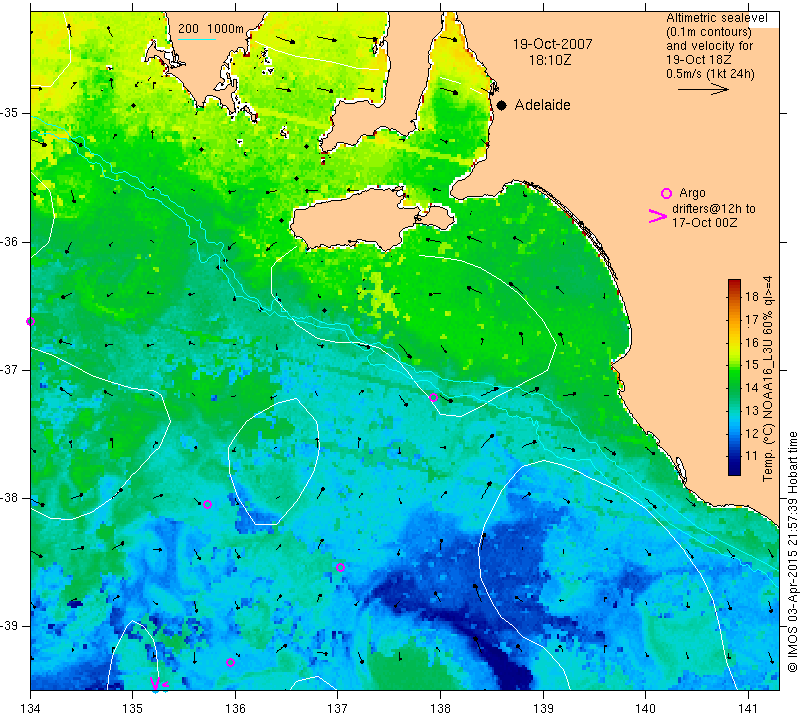Click the Argo float marker near 136E, -39.3
The width and height of the screenshot is (800, 720).
(230, 663)
